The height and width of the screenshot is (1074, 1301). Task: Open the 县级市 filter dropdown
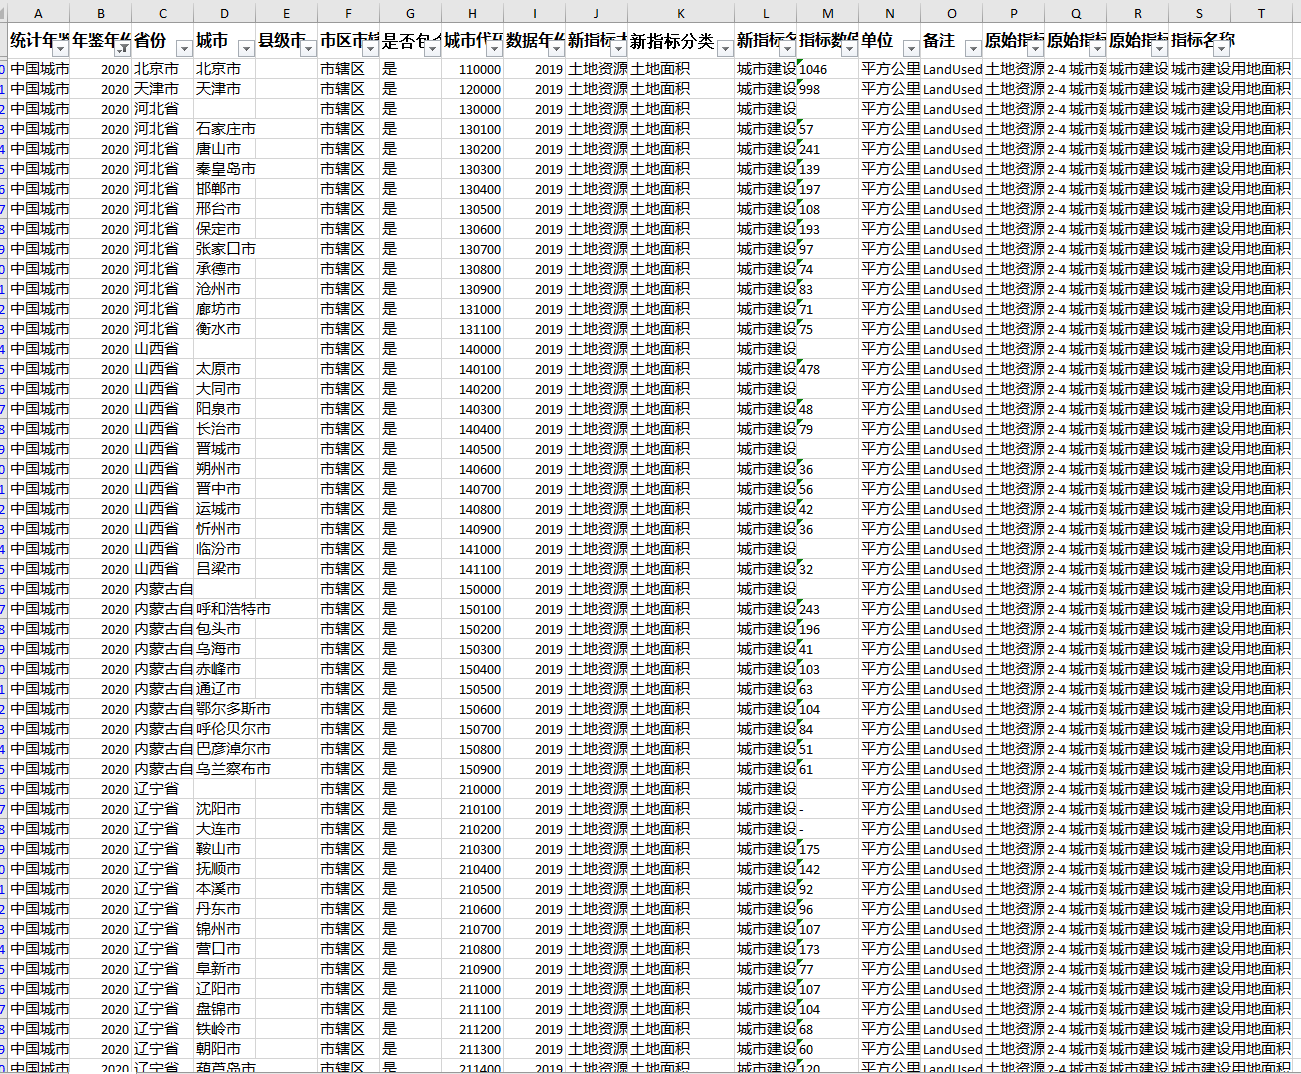(x=308, y=49)
